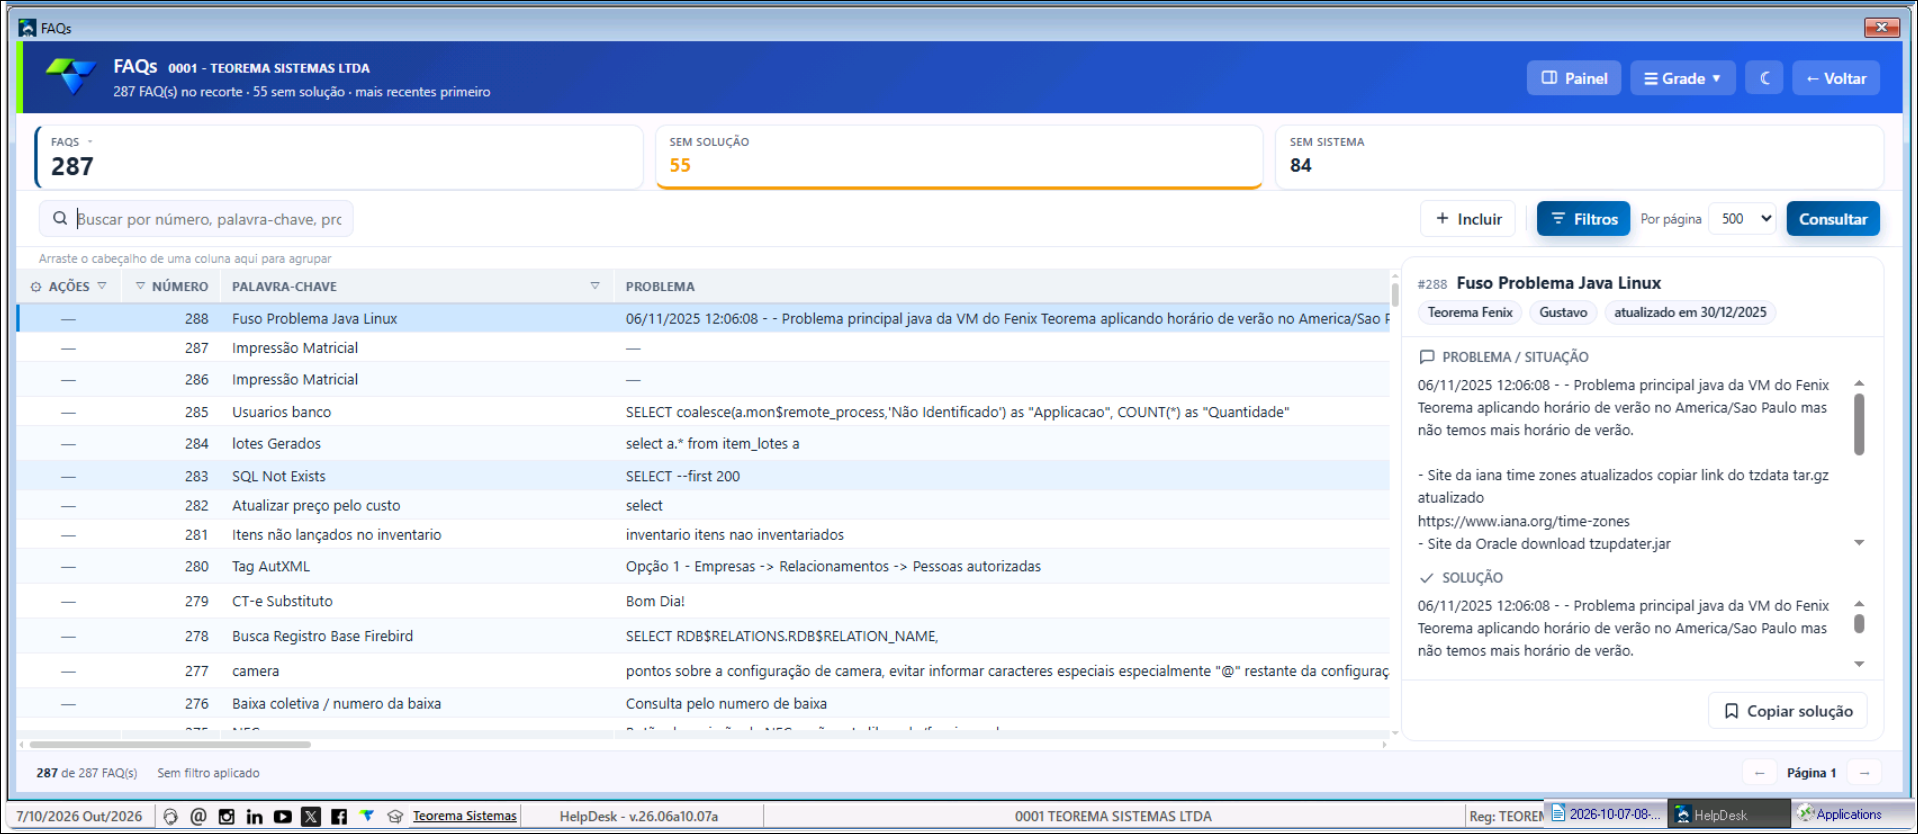Click the Teorema Fenix tag in detail panel
1918x834 pixels.
click(1470, 312)
